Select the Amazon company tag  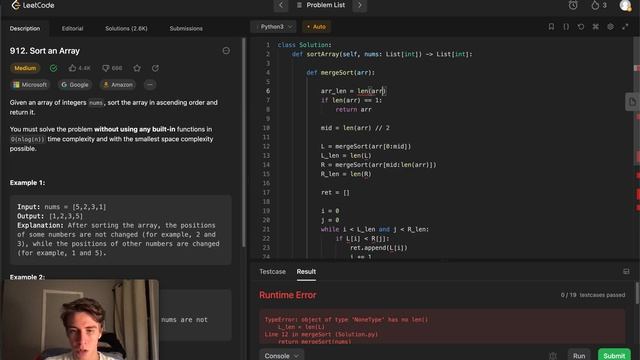[118, 85]
